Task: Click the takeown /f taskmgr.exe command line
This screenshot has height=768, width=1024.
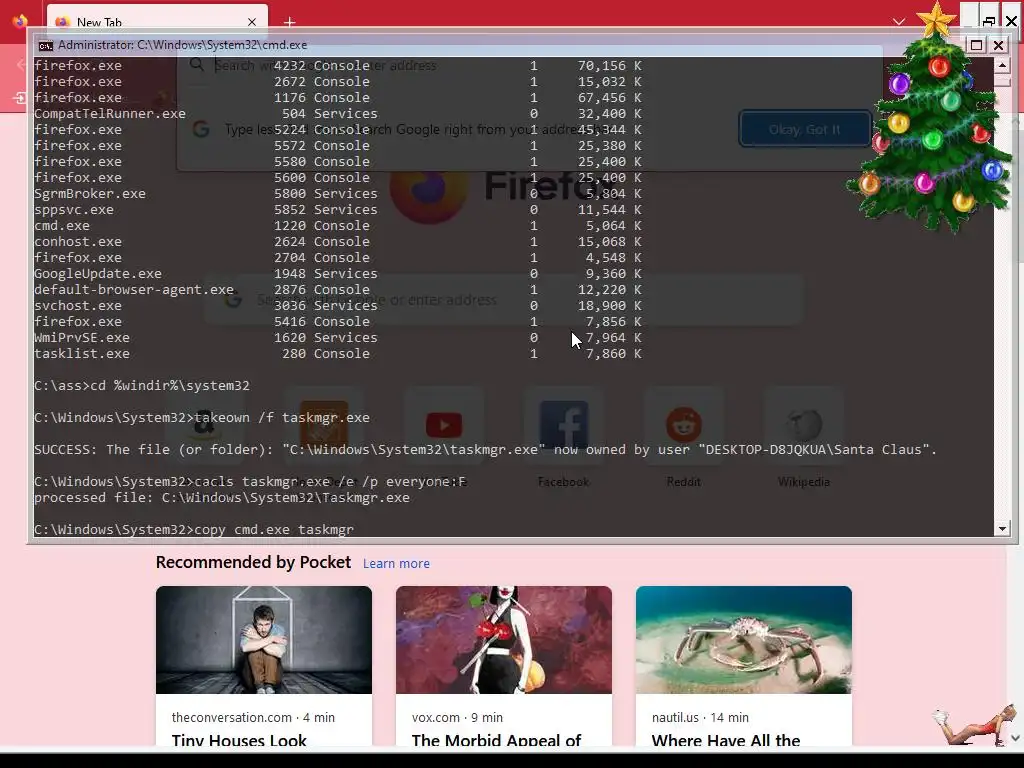Action: click(202, 417)
